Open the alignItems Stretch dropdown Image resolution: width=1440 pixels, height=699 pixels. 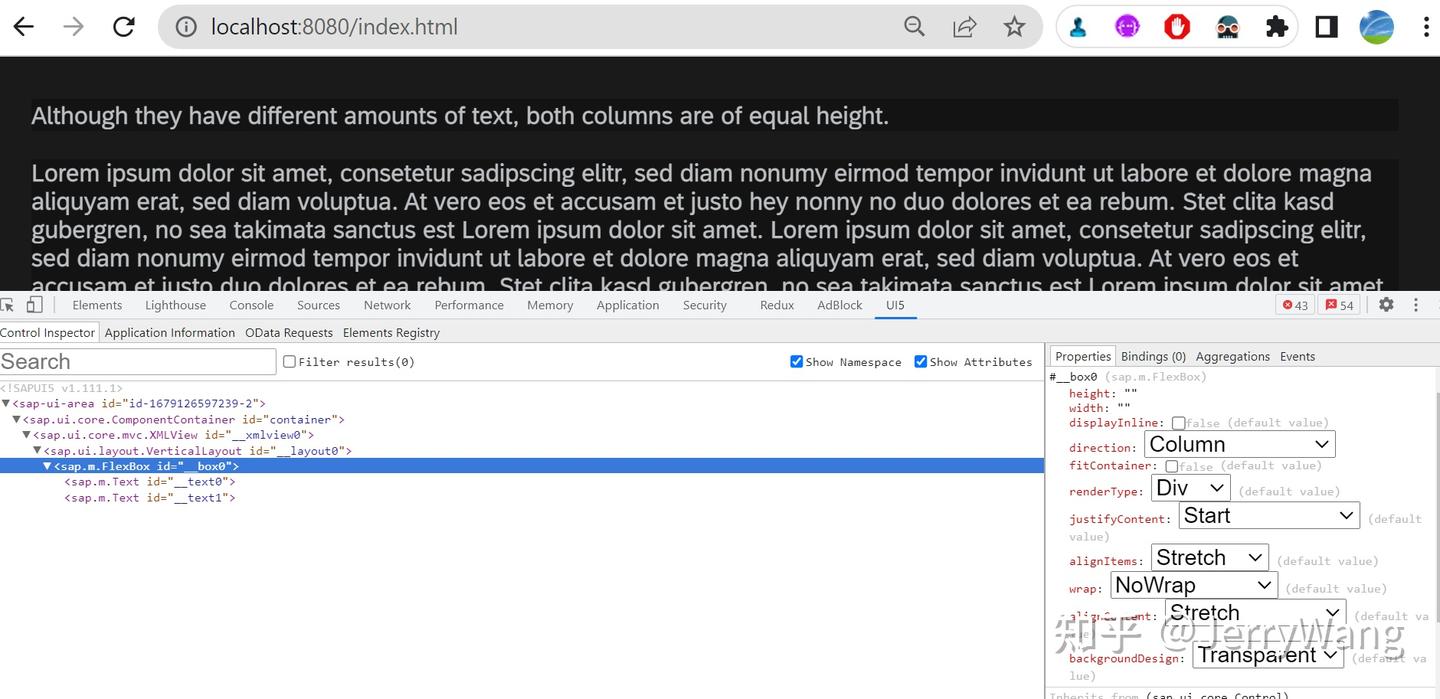pos(1209,558)
